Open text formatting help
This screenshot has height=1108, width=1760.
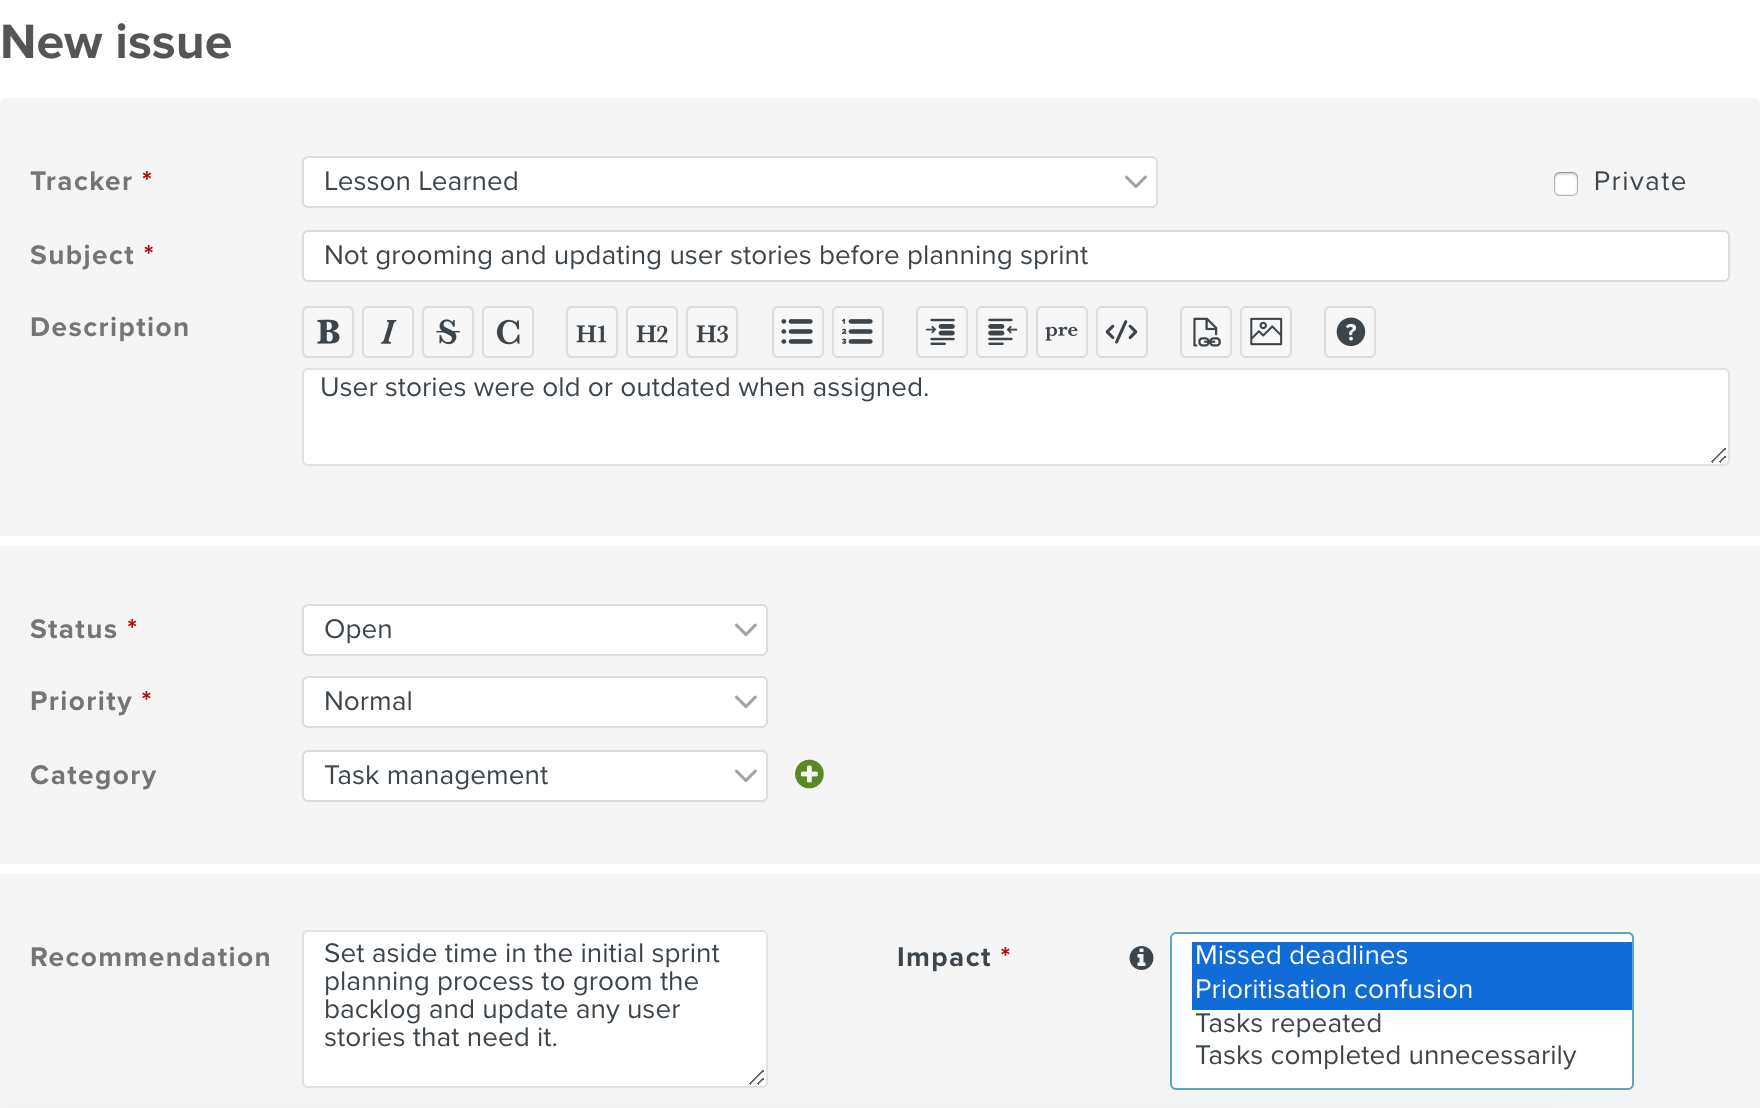pyautogui.click(x=1350, y=332)
